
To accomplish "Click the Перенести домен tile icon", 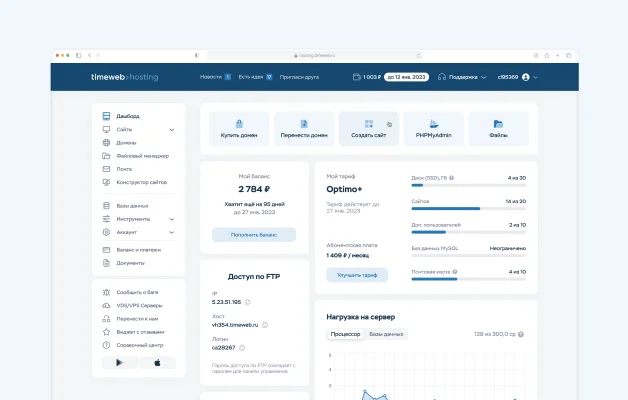I will (304, 124).
